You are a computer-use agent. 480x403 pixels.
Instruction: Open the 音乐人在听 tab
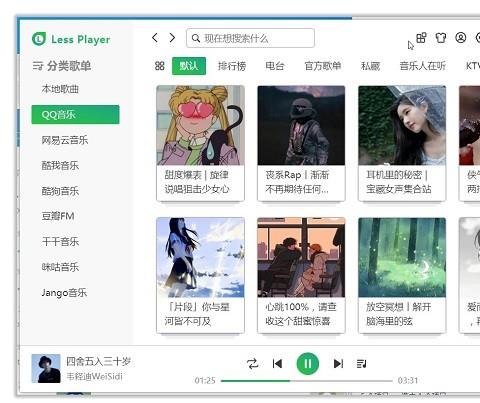422,66
